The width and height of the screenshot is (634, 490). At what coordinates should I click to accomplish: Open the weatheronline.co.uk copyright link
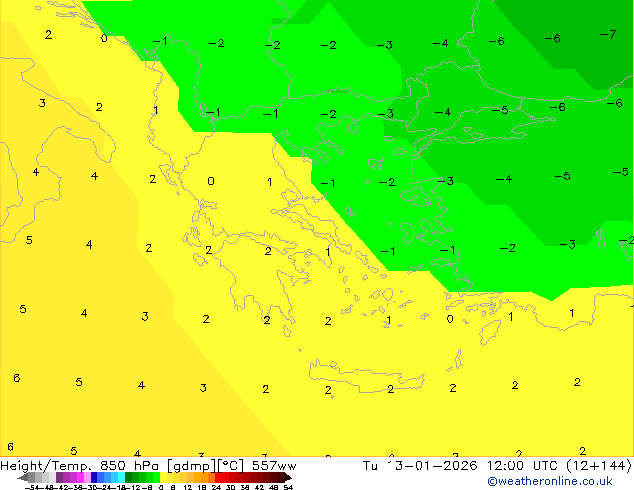[x=550, y=481]
